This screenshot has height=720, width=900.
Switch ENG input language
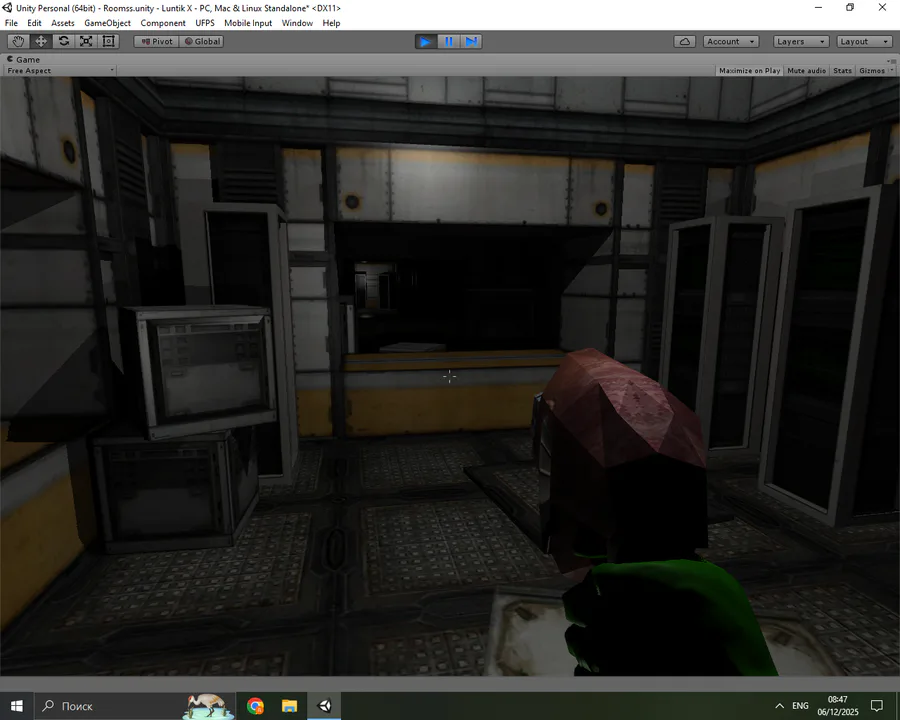(800, 706)
